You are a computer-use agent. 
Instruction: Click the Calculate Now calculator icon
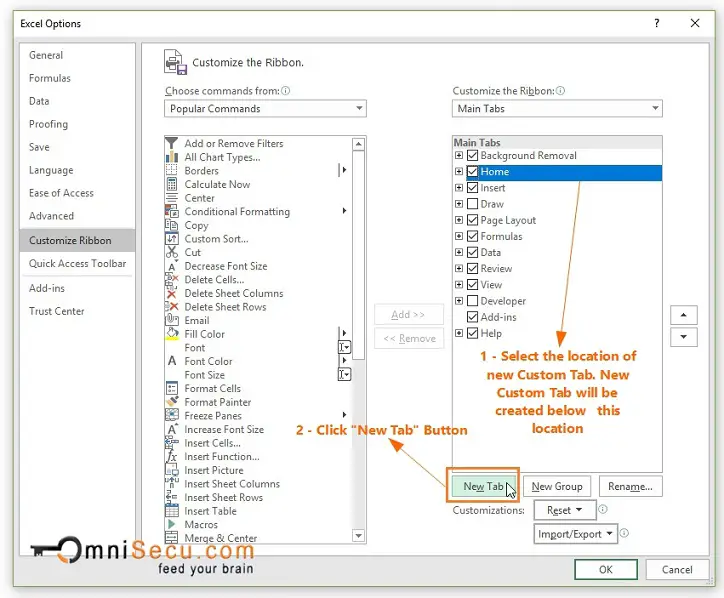[171, 184]
